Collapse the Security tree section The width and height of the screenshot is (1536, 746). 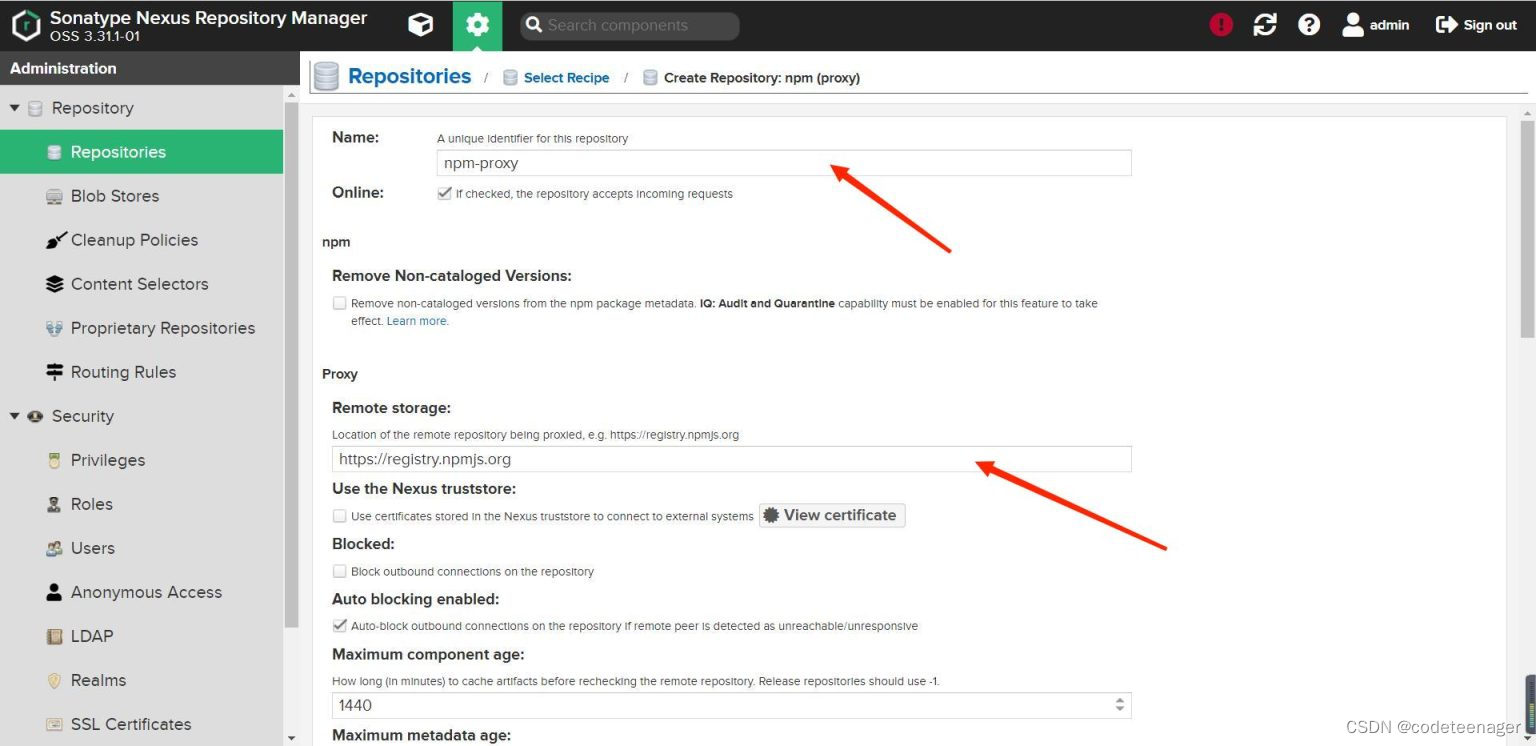pos(15,416)
